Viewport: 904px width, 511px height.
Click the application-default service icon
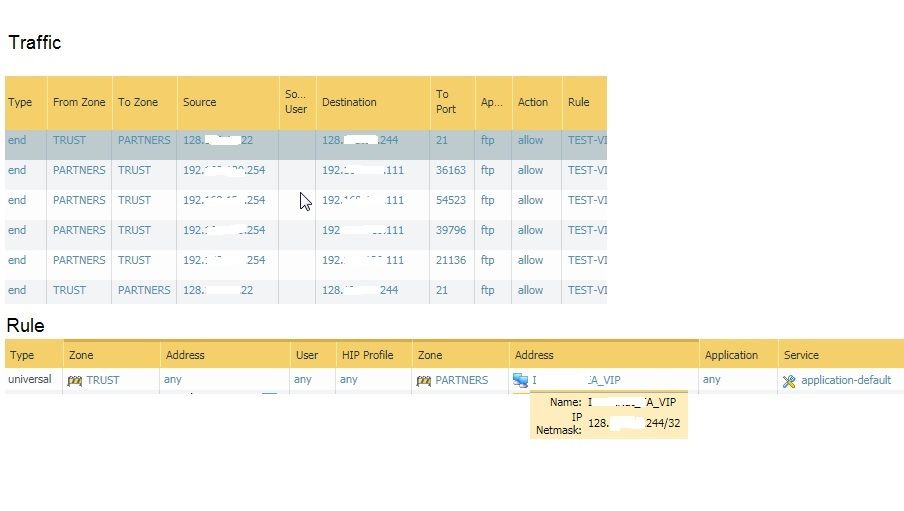[x=789, y=381]
